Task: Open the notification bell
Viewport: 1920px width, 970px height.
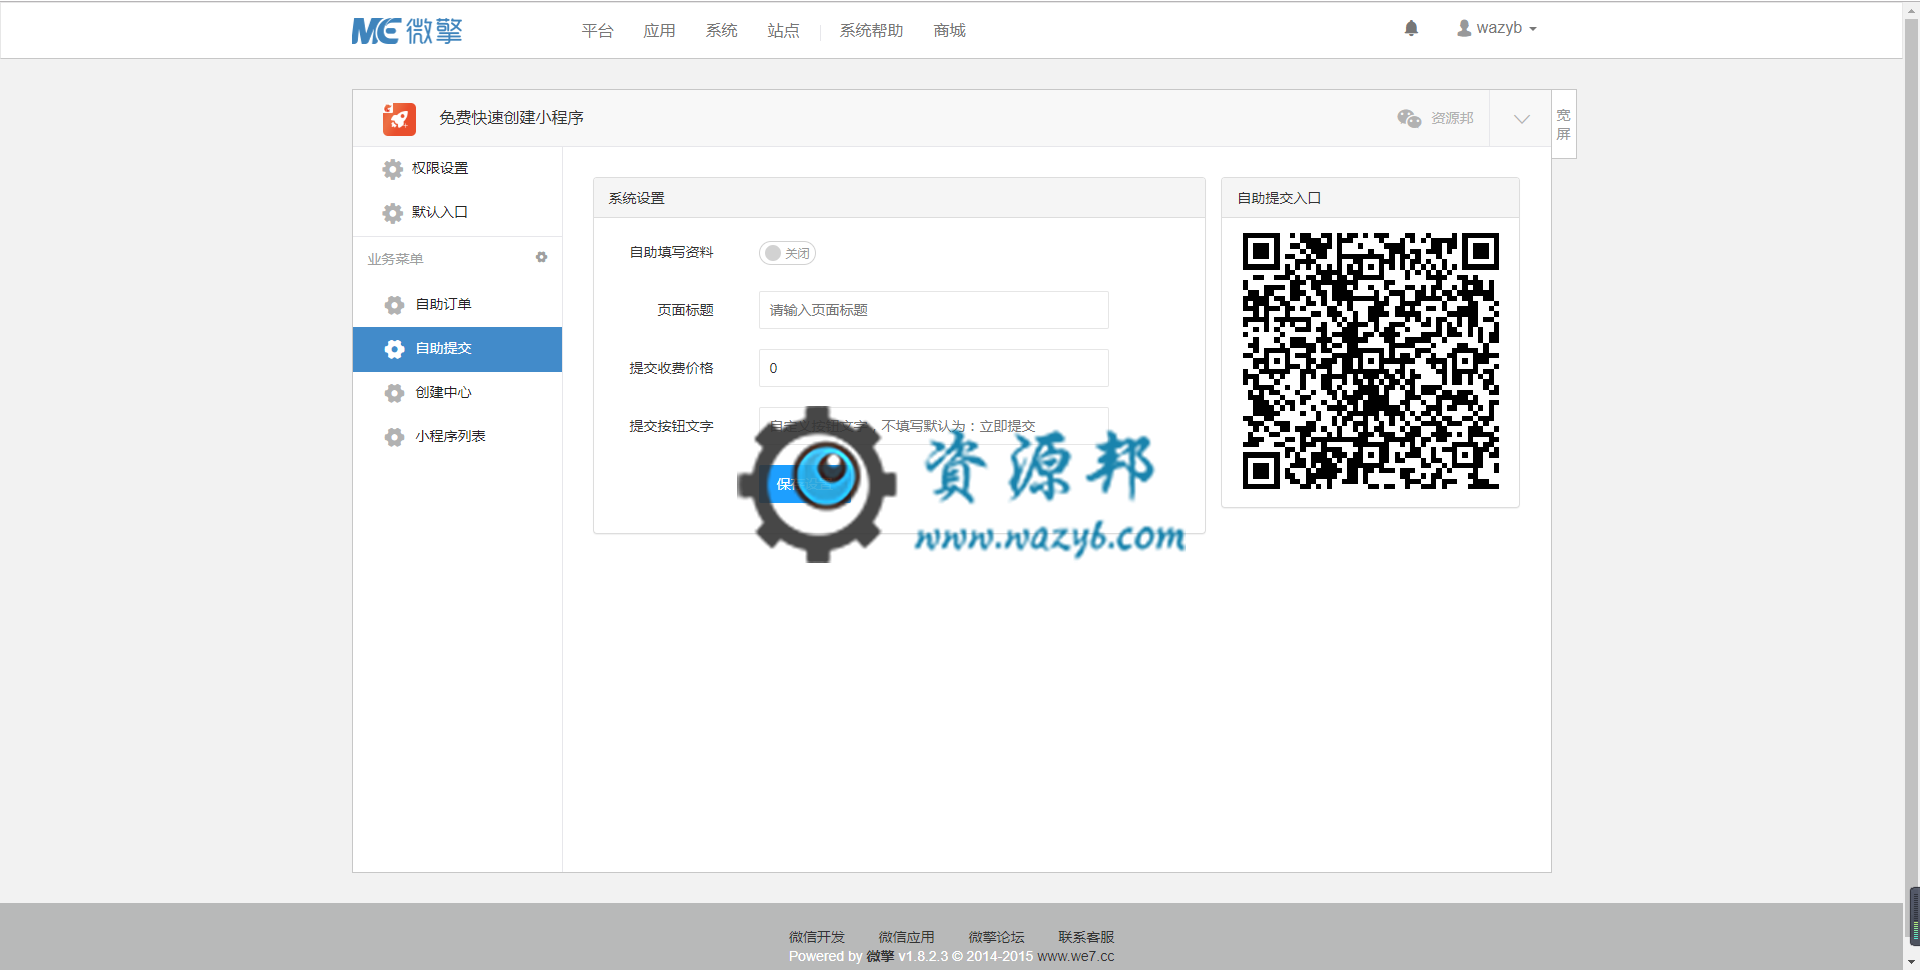Action: pos(1411,28)
